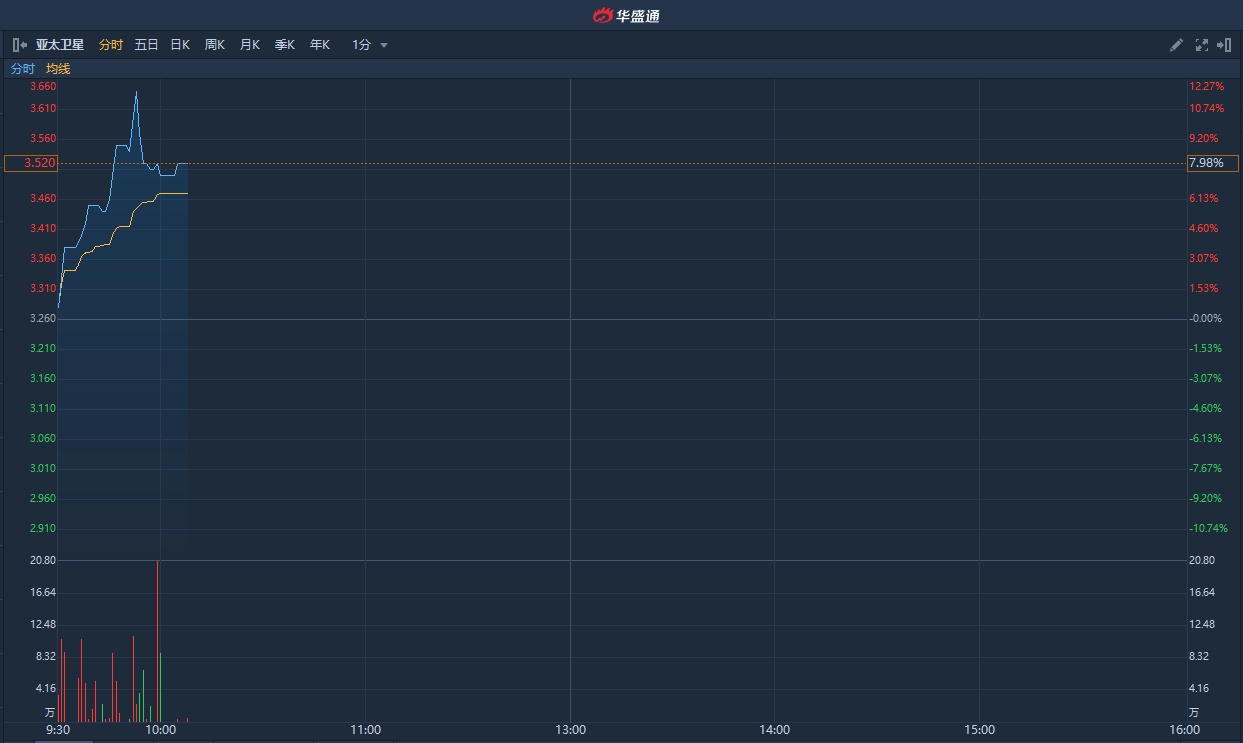Collapse the right side panel icon
Viewport: 1243px width, 743px height.
[x=1224, y=45]
